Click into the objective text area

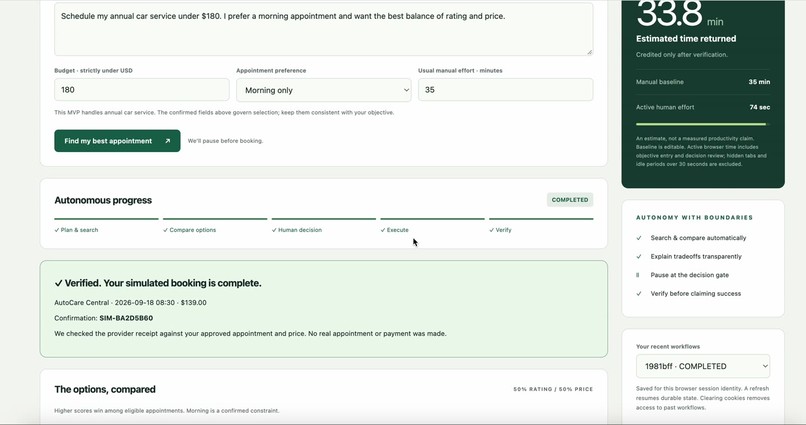pos(323,29)
